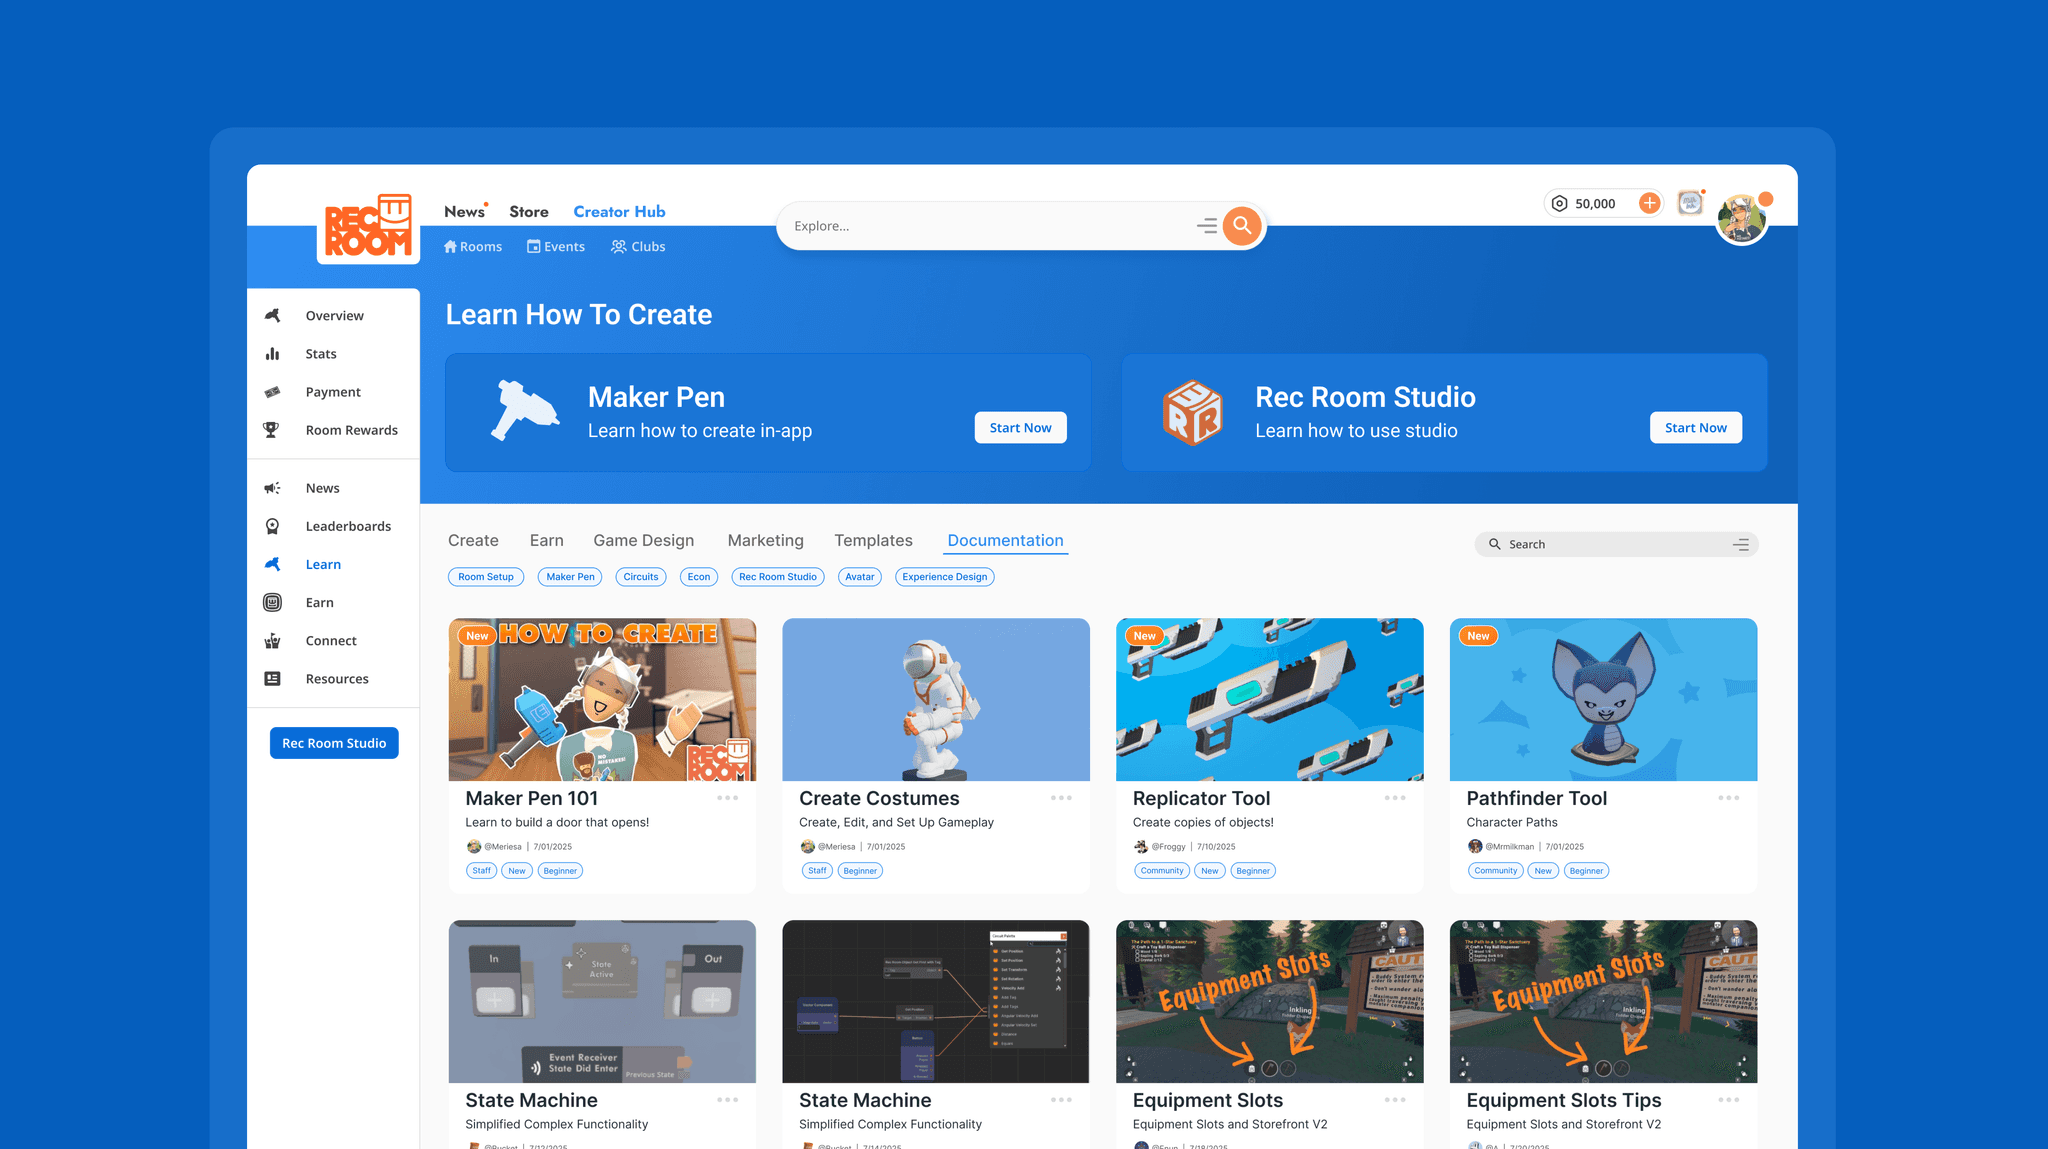Click the orange search magnifier button

point(1242,226)
